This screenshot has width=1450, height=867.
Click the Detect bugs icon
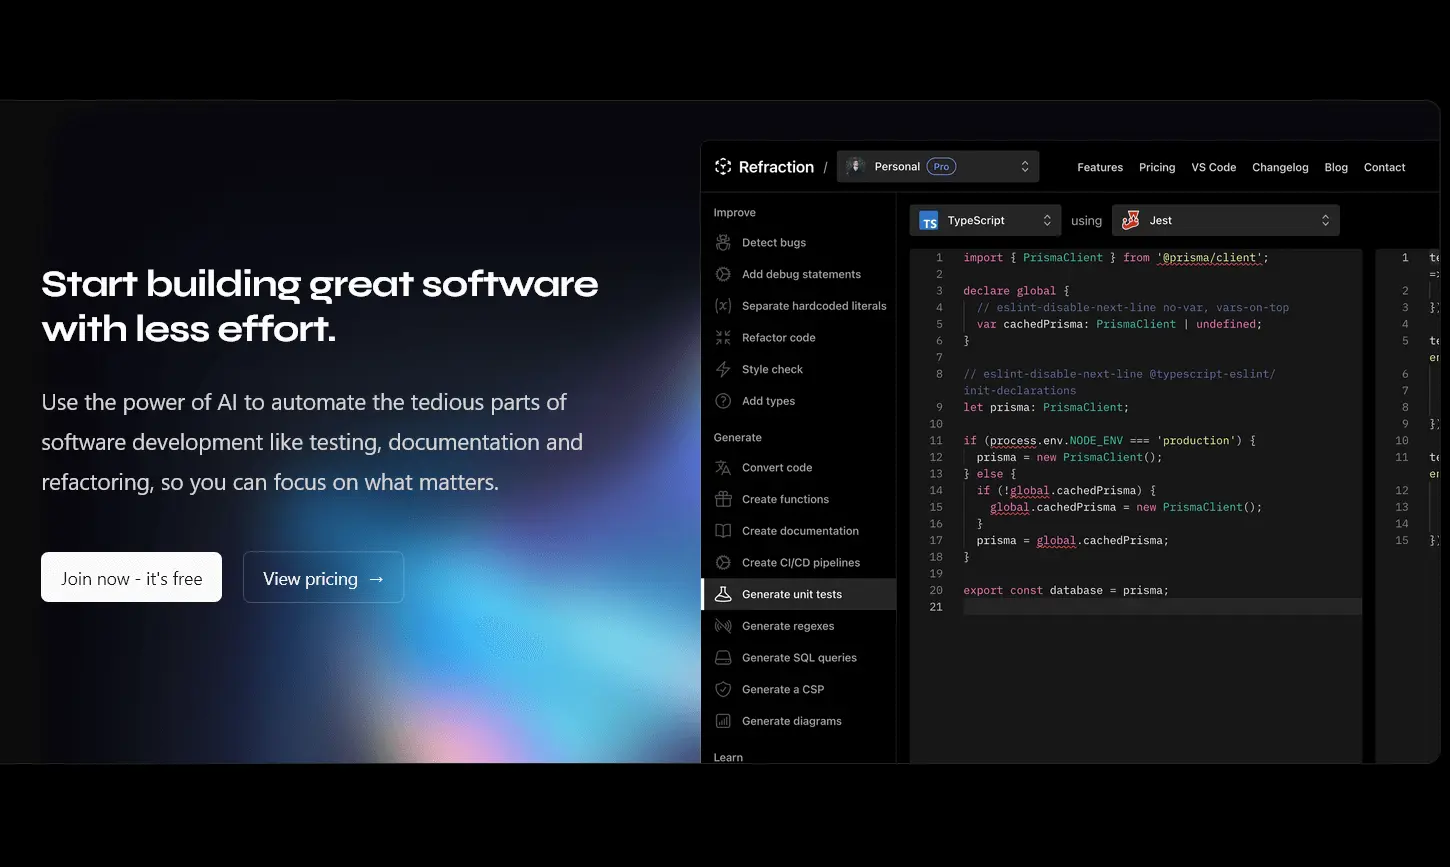click(x=723, y=242)
